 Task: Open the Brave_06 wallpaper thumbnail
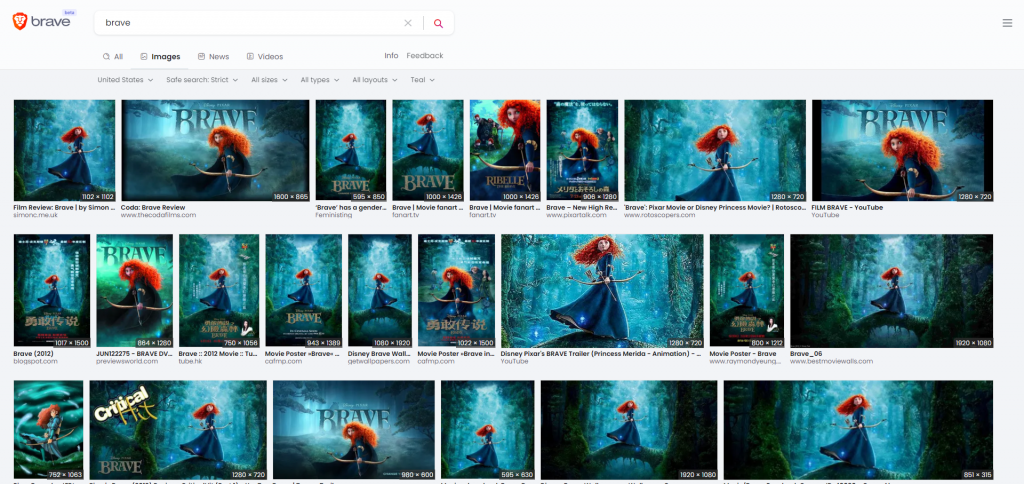coord(891,291)
